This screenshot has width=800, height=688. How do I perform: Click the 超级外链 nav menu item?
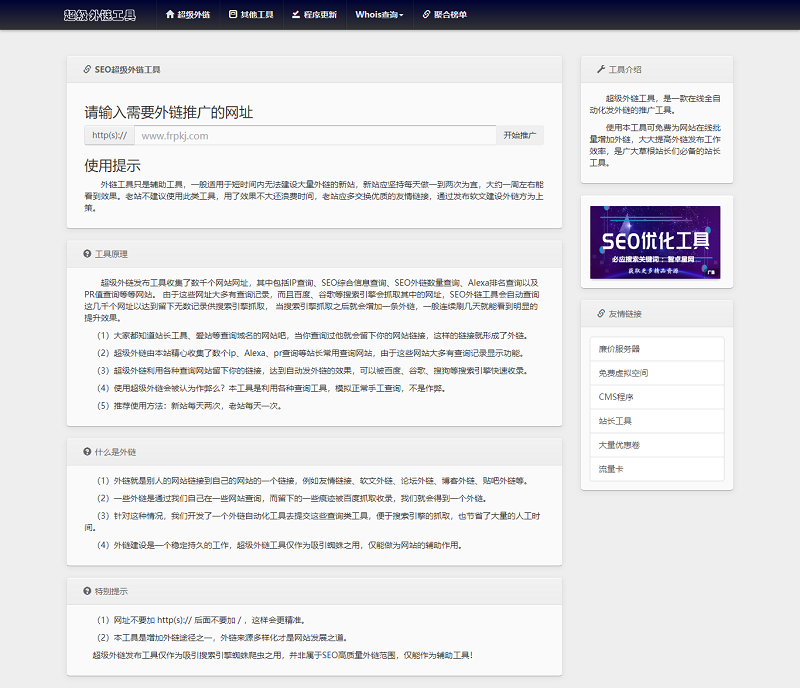tap(188, 14)
